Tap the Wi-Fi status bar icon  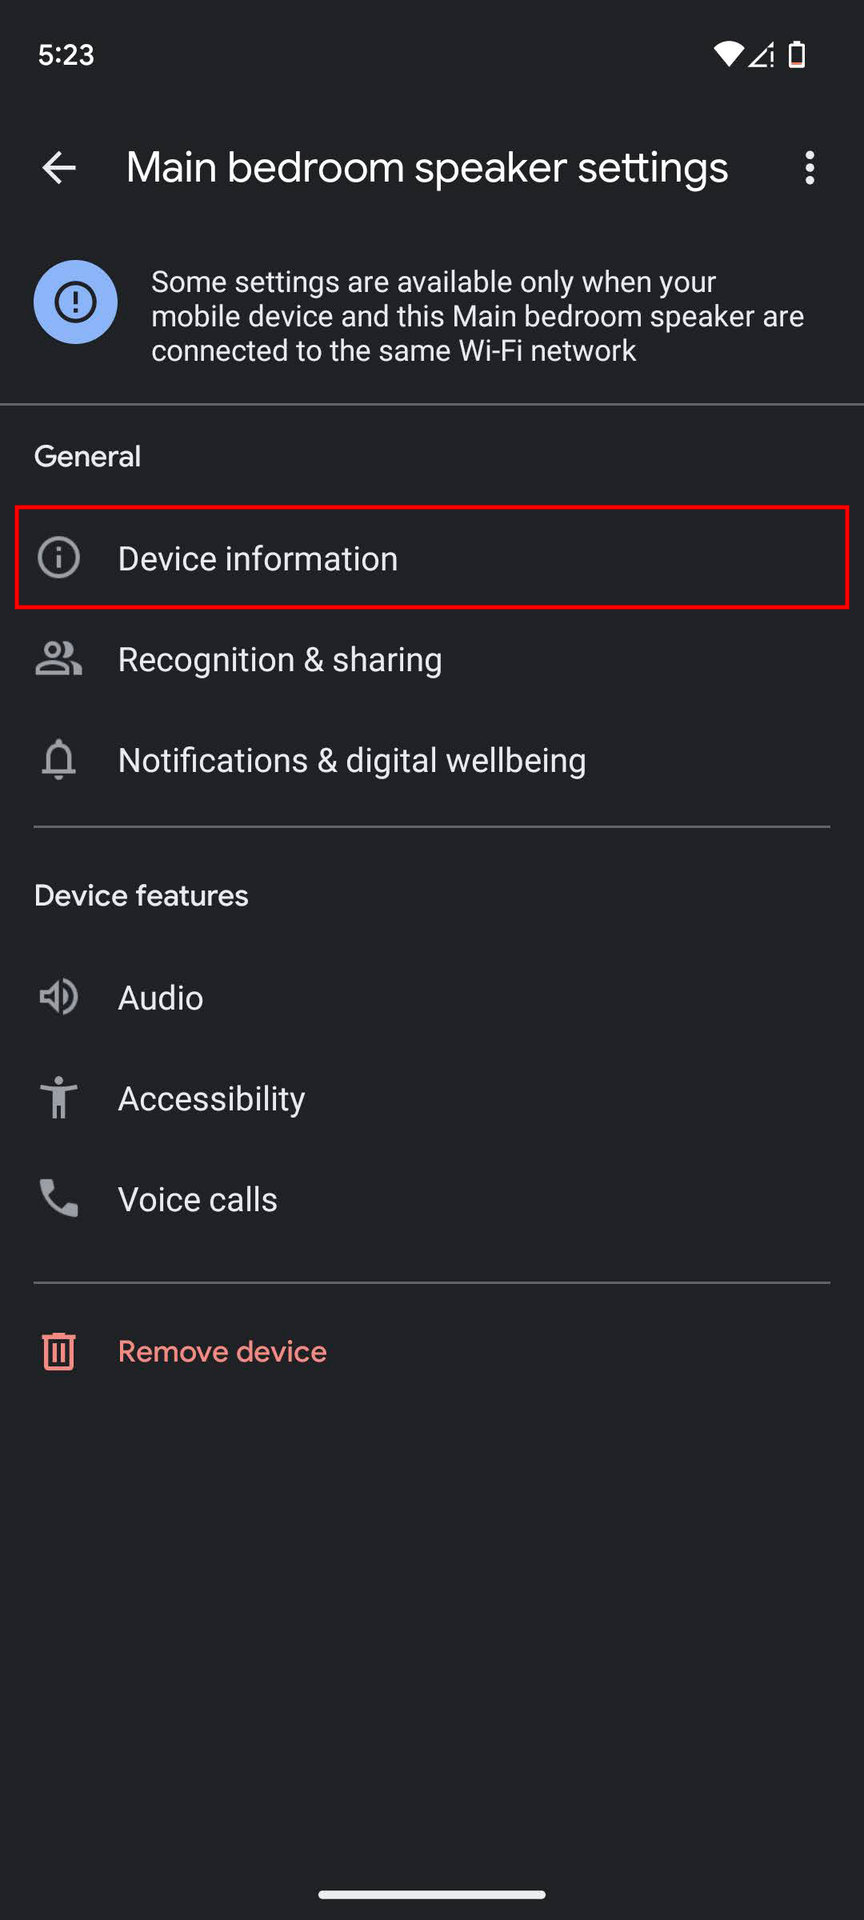pyautogui.click(x=728, y=54)
